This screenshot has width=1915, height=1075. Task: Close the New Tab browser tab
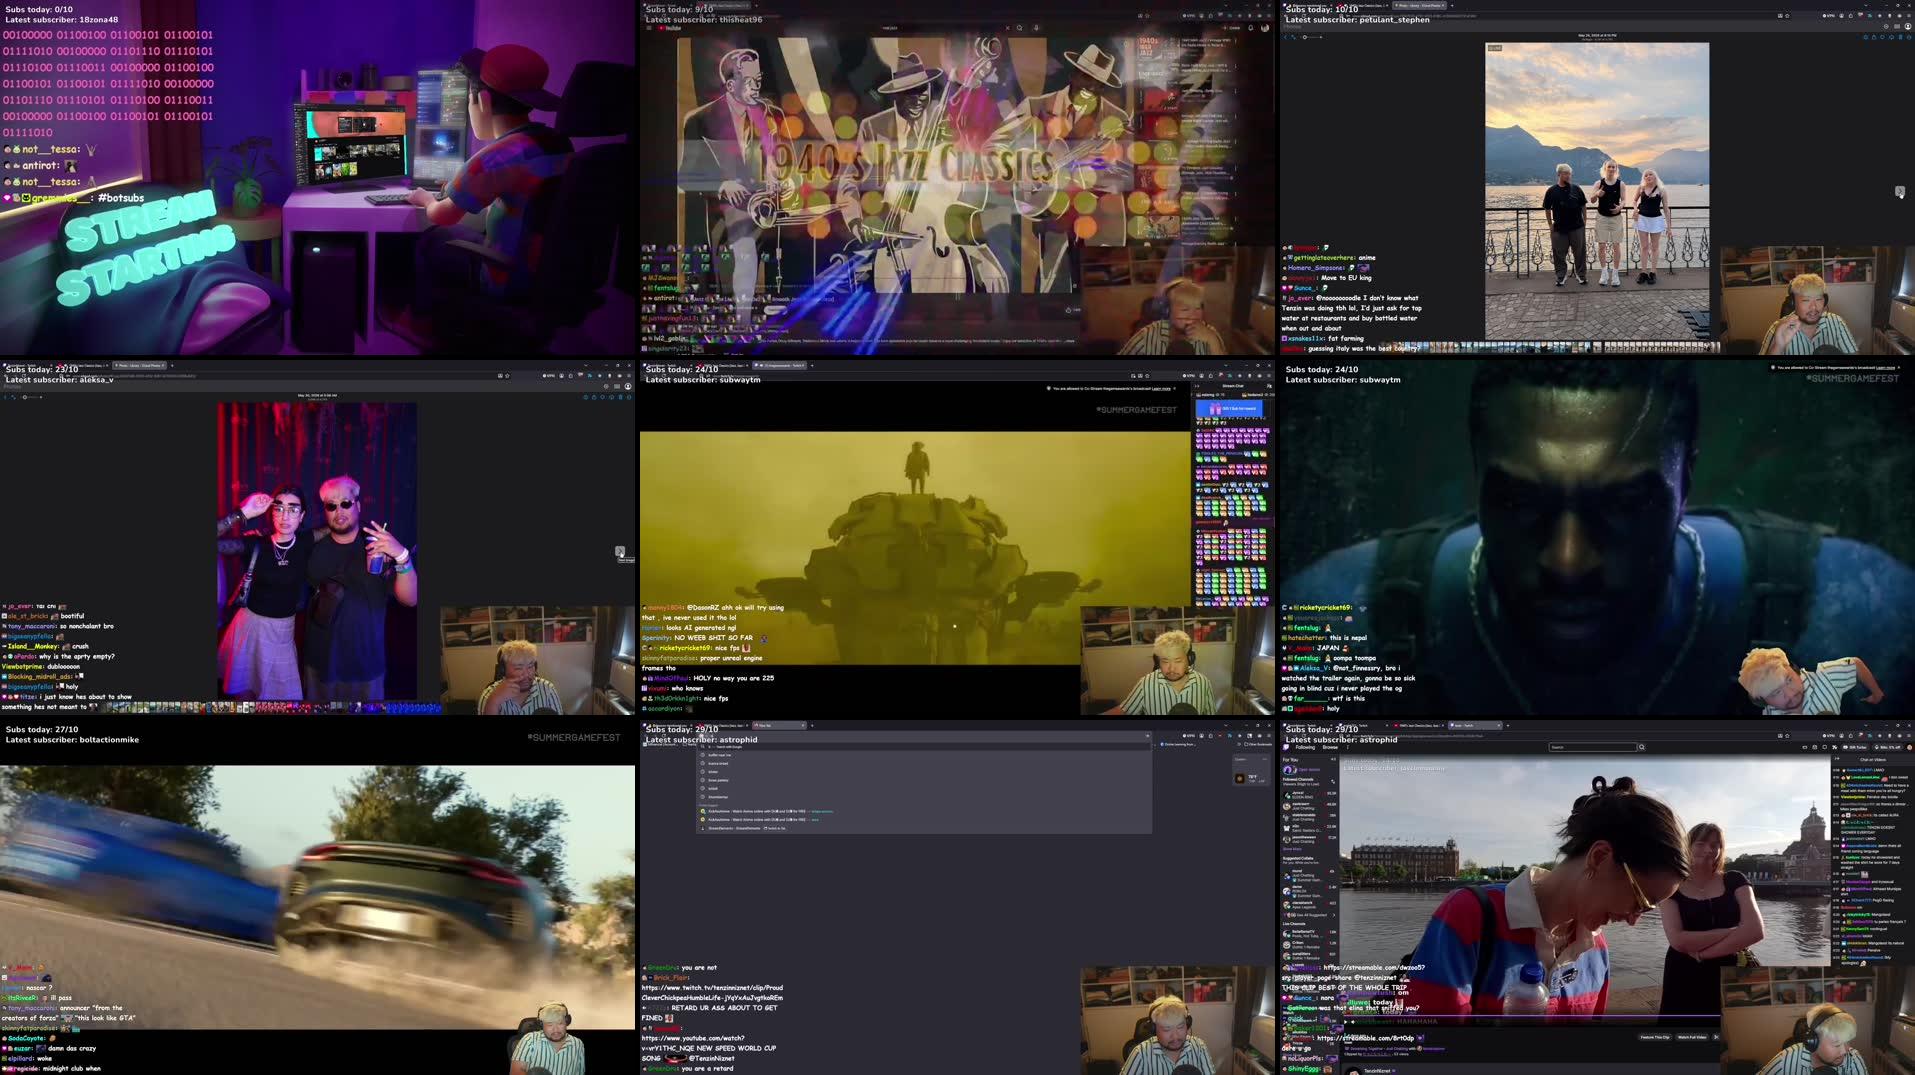pyautogui.click(x=803, y=725)
